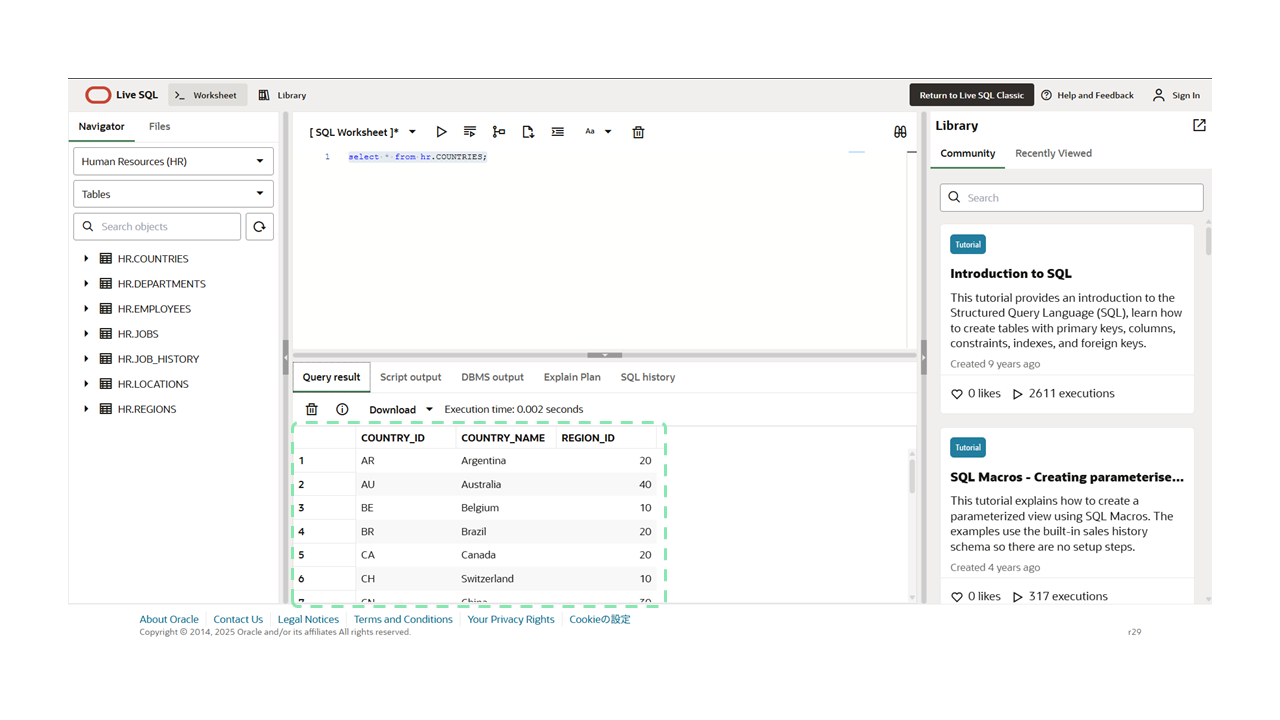Like the SQL Macros tutorial
The width and height of the screenshot is (1280, 720).
point(957,597)
